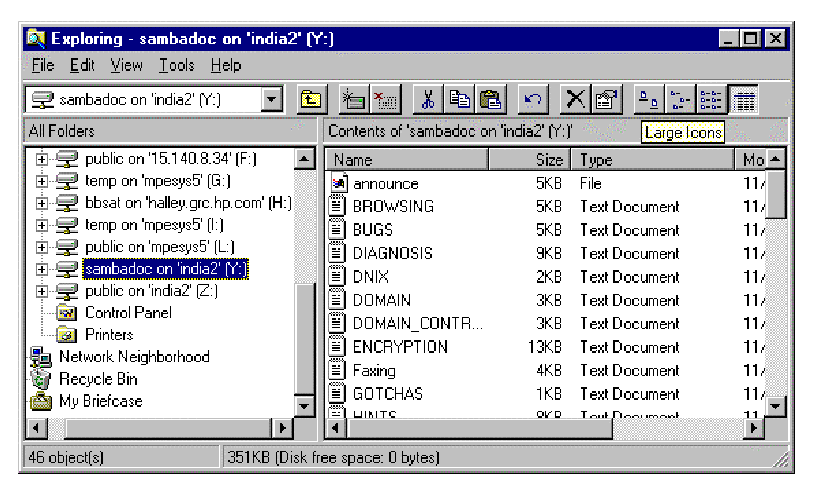The image size is (817, 496).
Task: Expand temp on 'mpesys5' (G:) node
Action: (x=41, y=181)
